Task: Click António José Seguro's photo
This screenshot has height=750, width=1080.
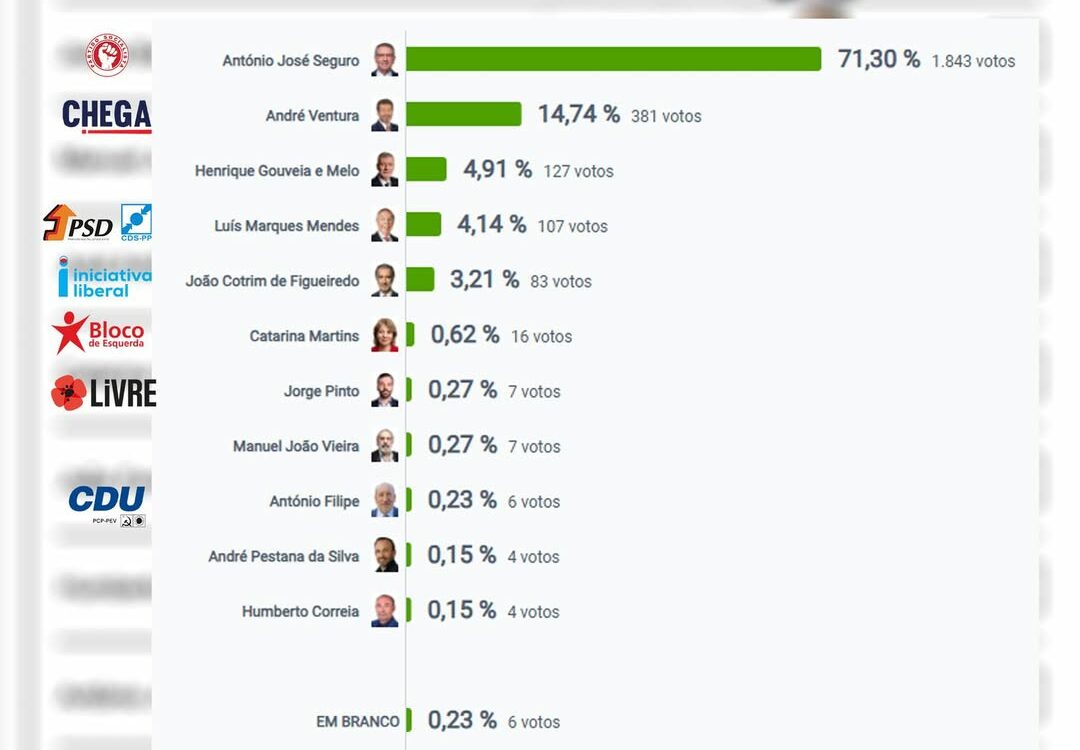Action: pos(384,60)
